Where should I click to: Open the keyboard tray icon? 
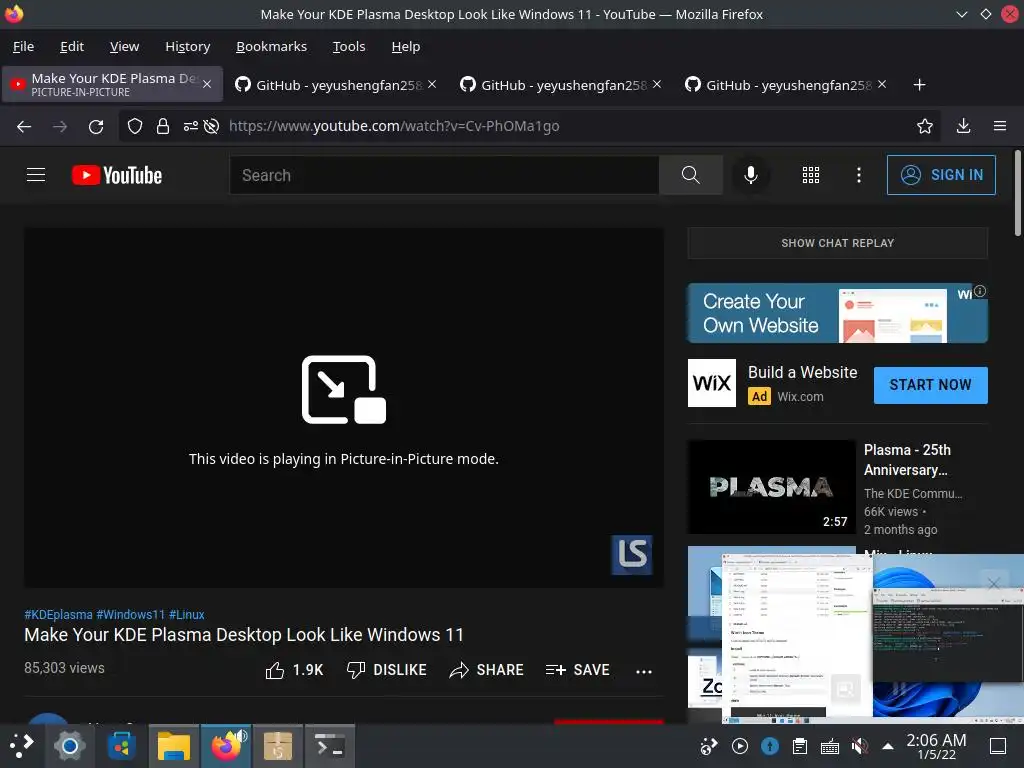tap(829, 746)
